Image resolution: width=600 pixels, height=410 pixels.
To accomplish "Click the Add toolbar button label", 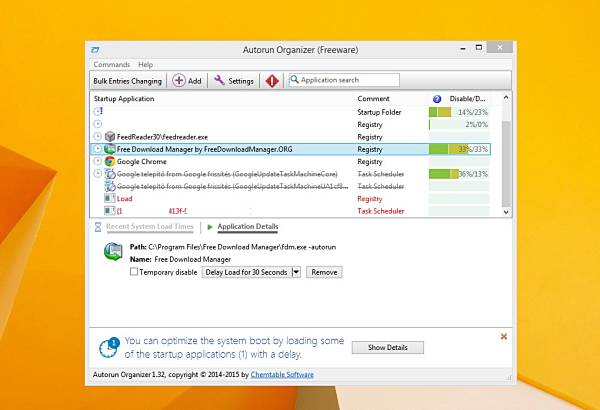I will point(194,81).
